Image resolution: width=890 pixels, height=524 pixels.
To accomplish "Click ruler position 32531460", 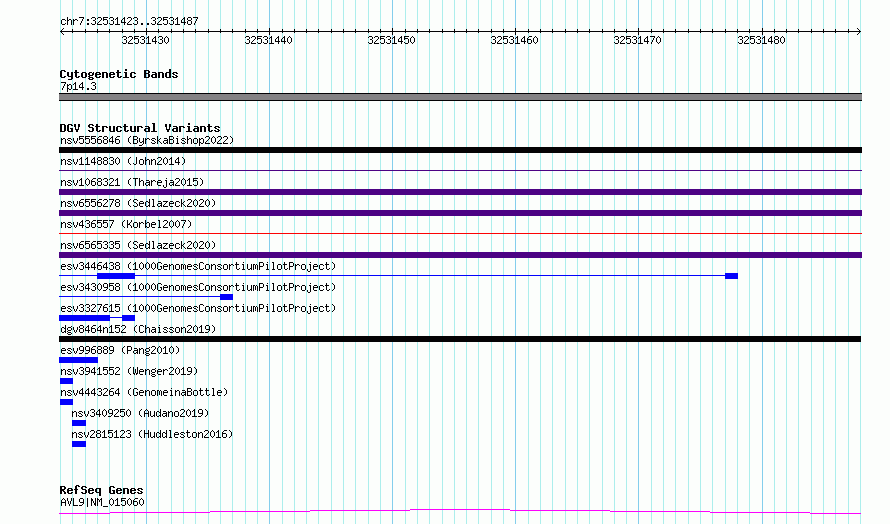I will click(514, 40).
